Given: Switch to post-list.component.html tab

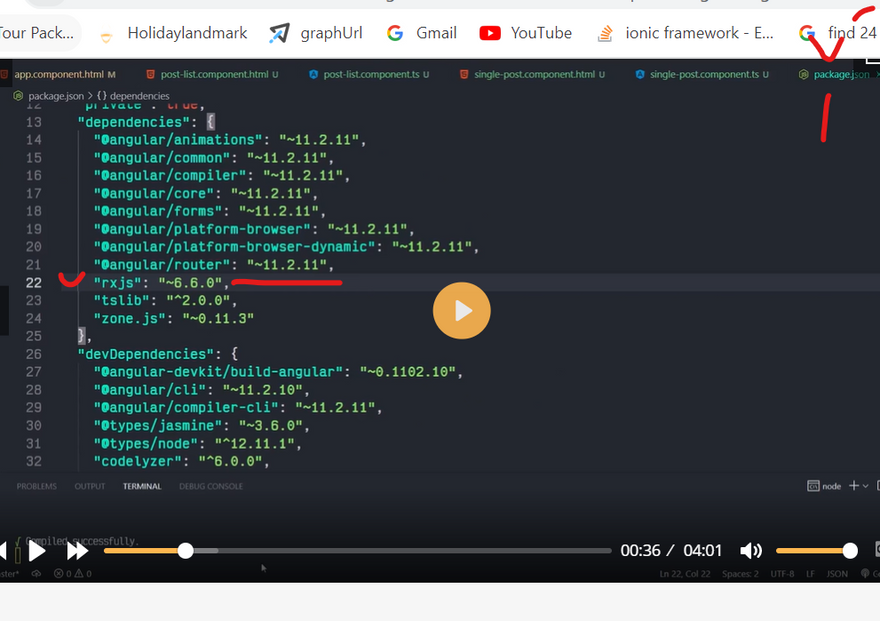Looking at the screenshot, I should (212, 74).
